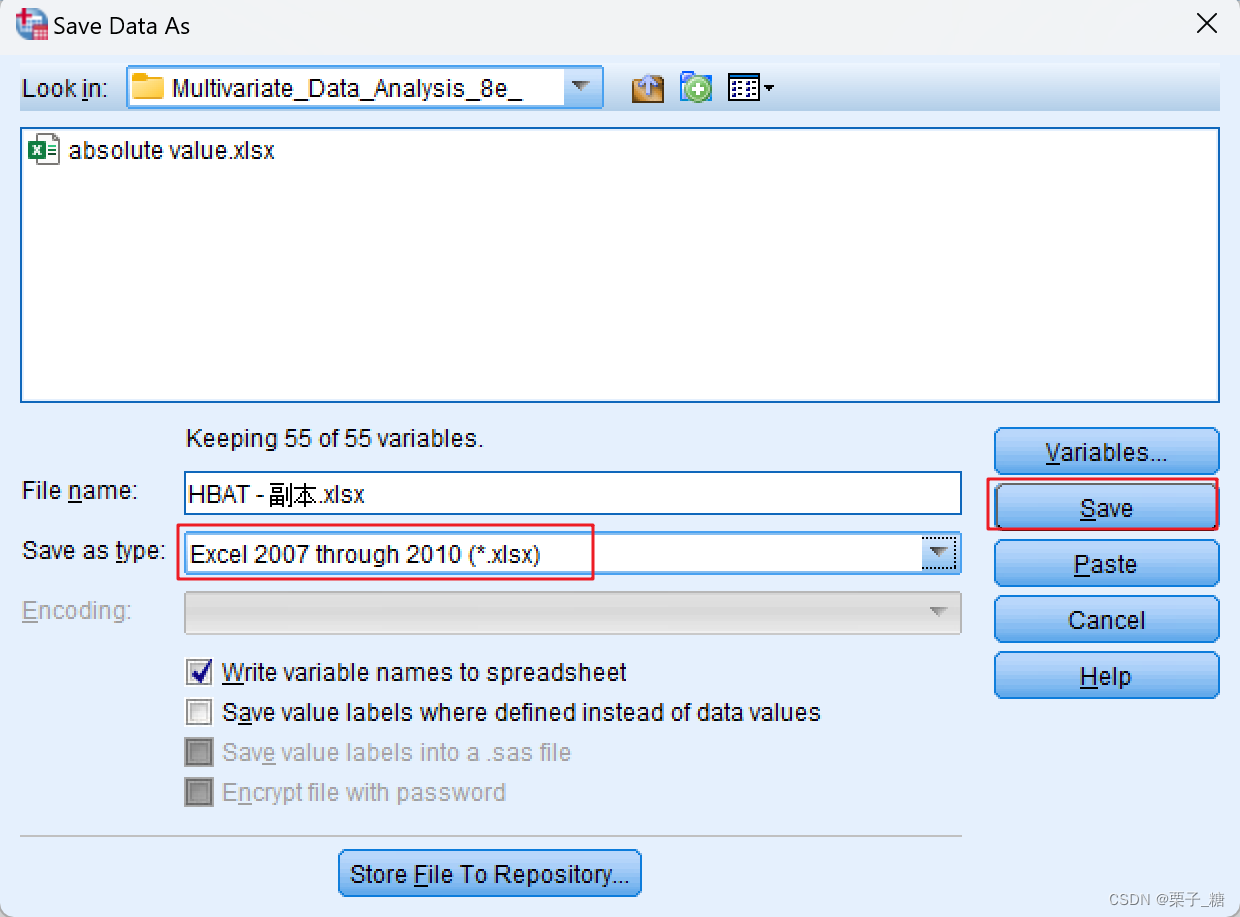Change the file list view mode icon

click(751, 89)
